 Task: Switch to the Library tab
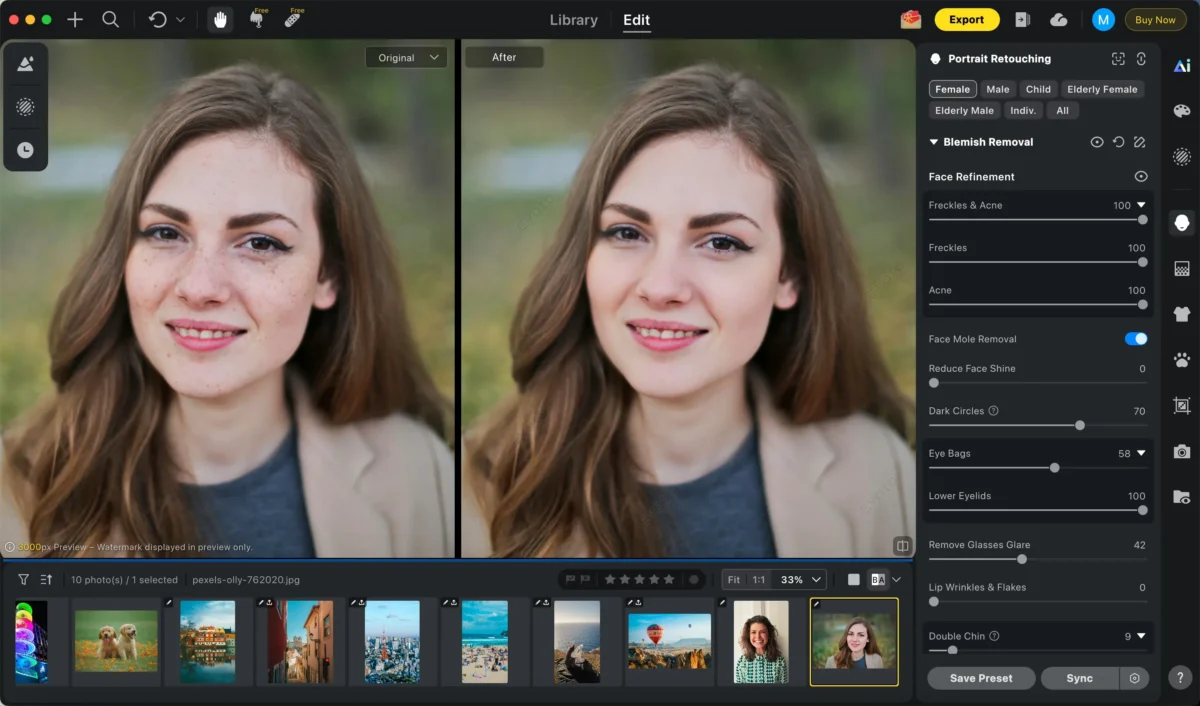(574, 20)
